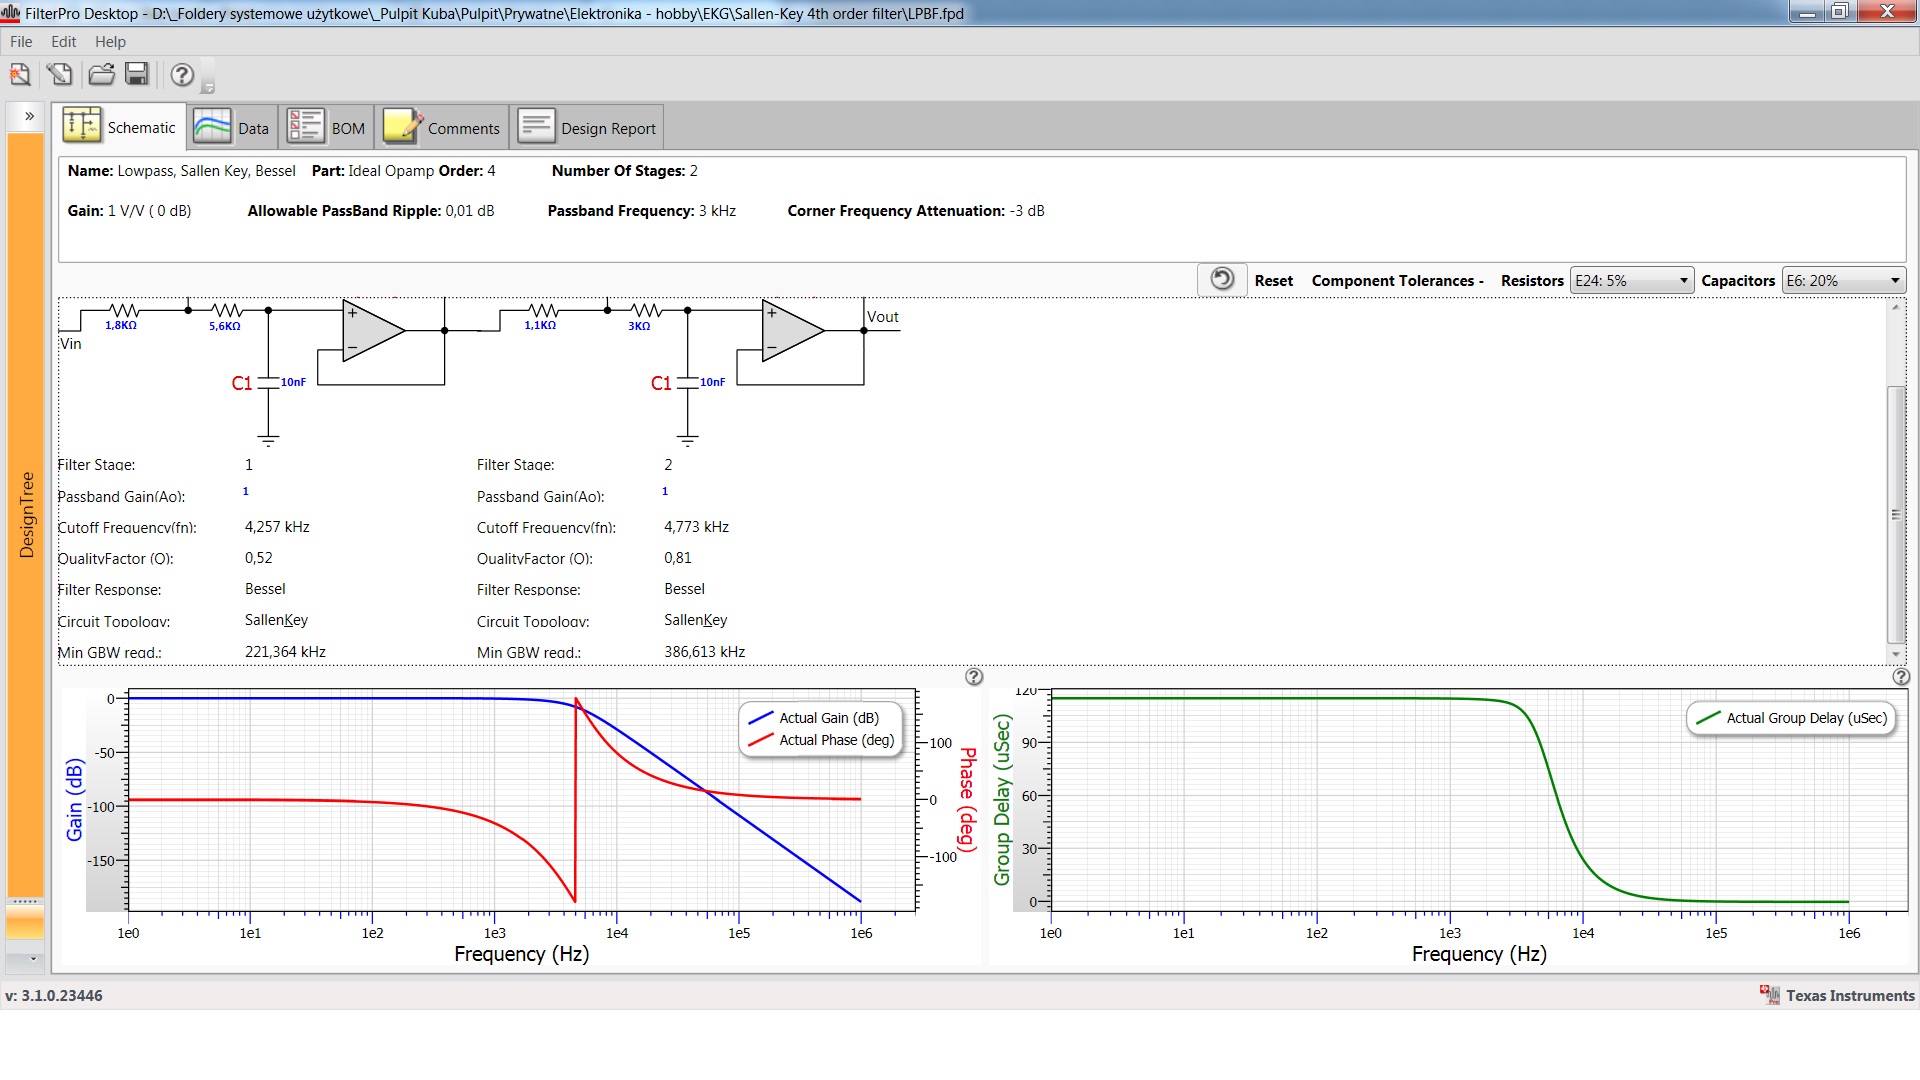Open help for the group delay plot
This screenshot has width=1920, height=1080.
1901,677
